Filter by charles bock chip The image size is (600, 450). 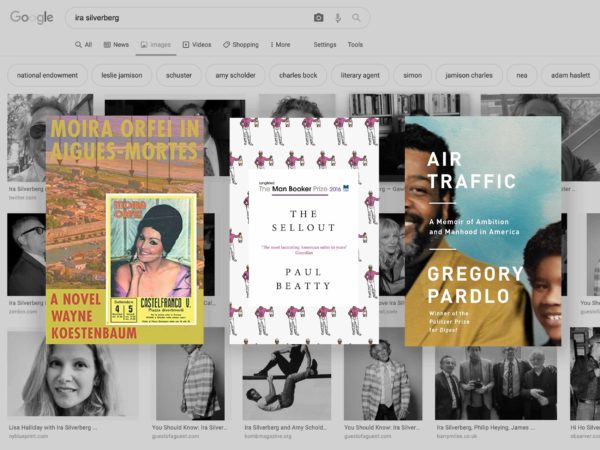pos(298,75)
